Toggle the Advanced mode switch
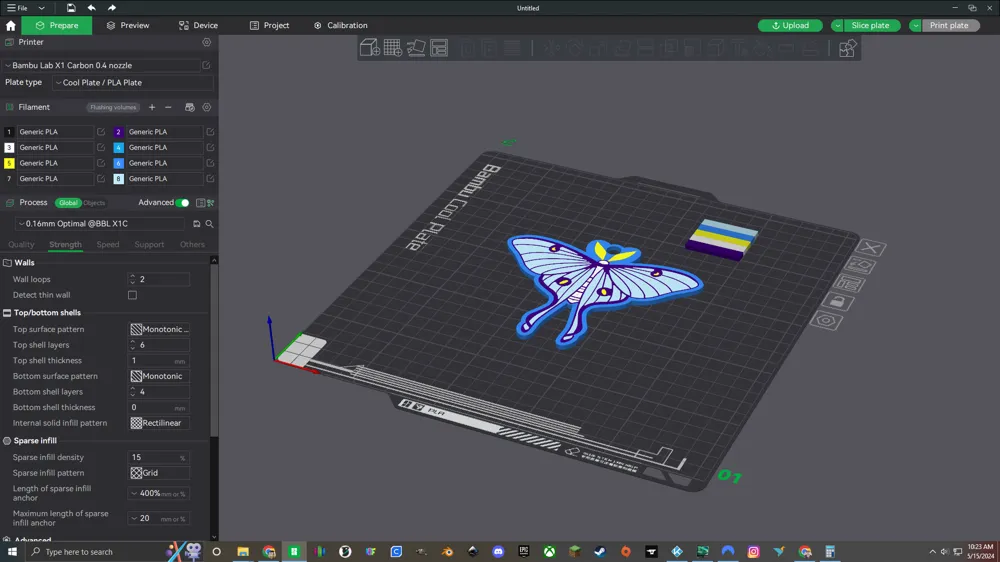This screenshot has height=562, width=1000. pos(182,203)
